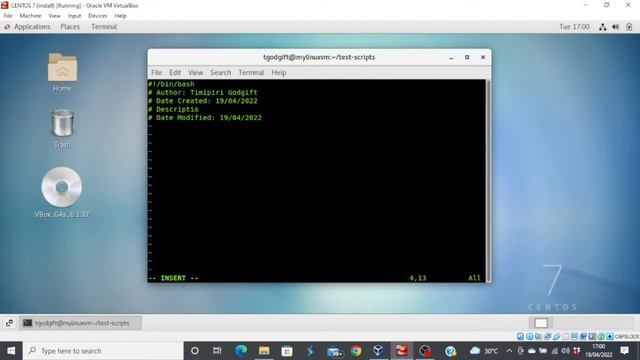Click Windows clock showing 17:00 19/04/2022
The image size is (640, 360).
pos(598,351)
